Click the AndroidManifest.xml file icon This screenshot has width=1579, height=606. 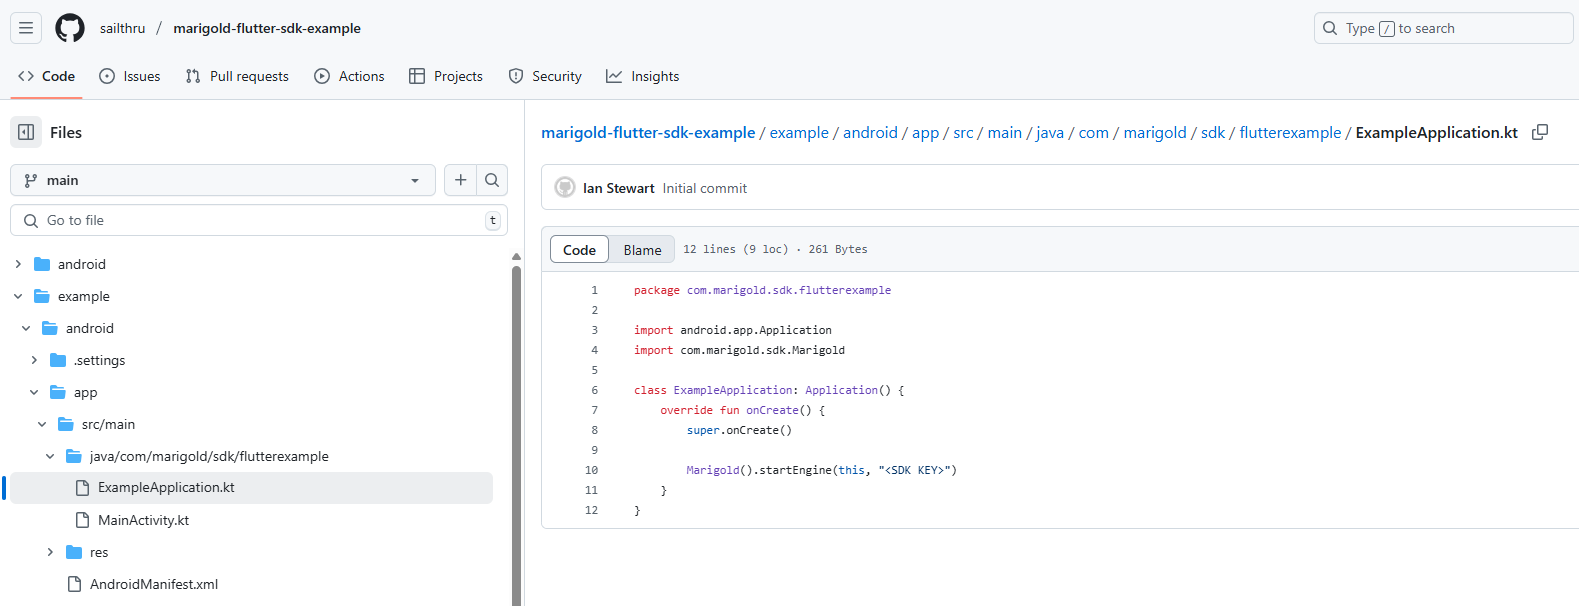pyautogui.click(x=75, y=584)
